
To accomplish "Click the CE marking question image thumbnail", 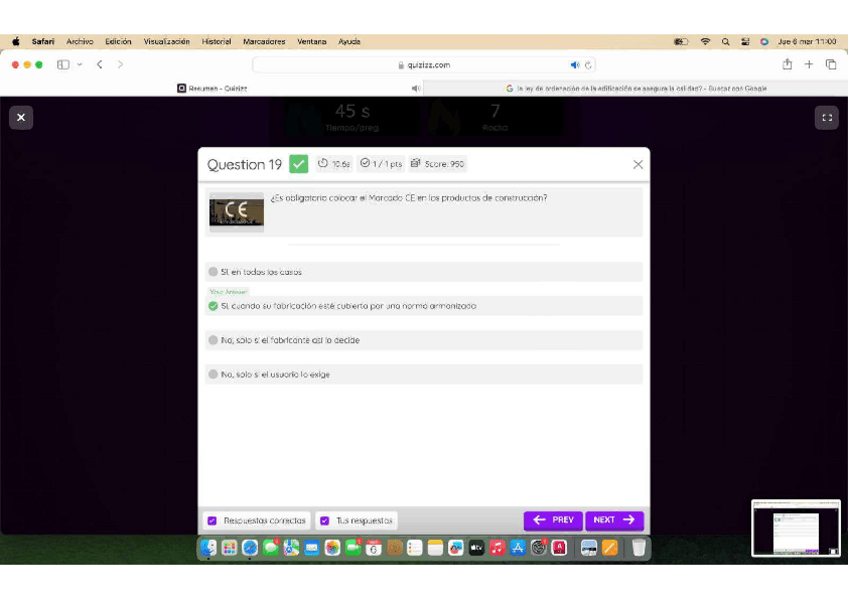I will pyautogui.click(x=236, y=212).
